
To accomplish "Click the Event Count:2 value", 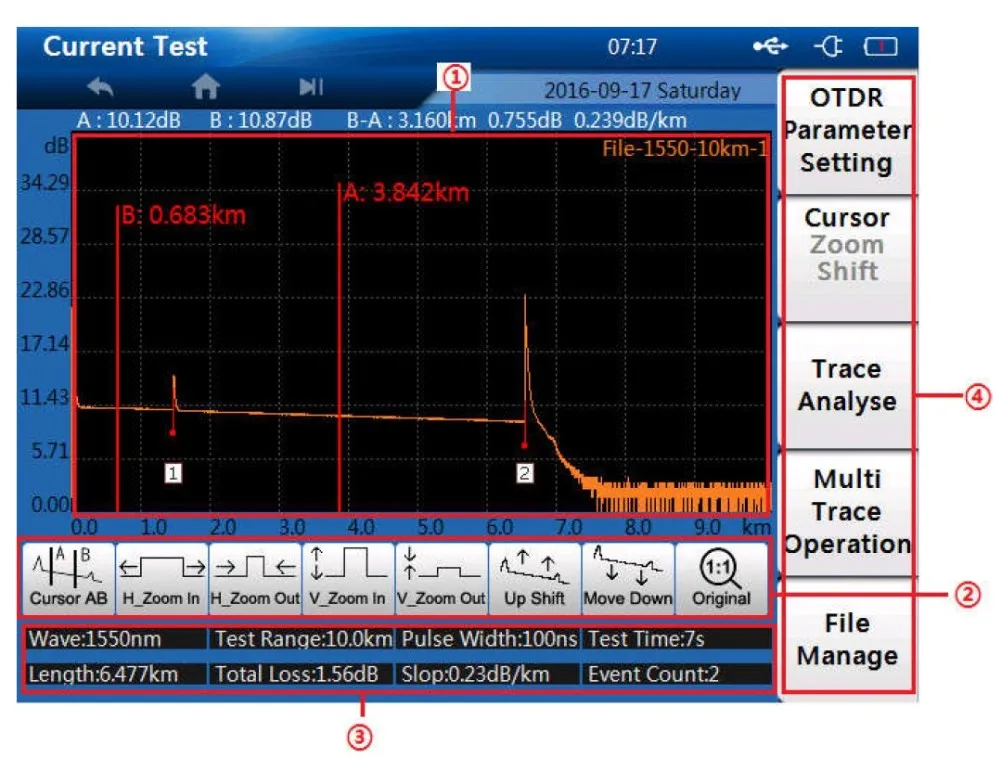I will click(x=676, y=674).
